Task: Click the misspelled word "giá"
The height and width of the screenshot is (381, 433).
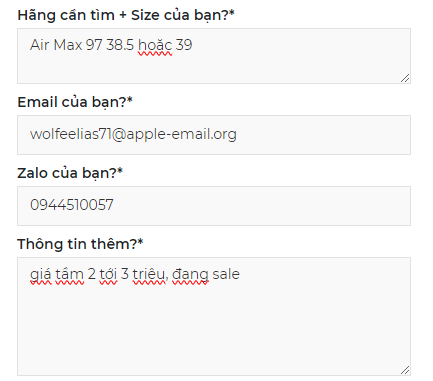Action: [41, 275]
